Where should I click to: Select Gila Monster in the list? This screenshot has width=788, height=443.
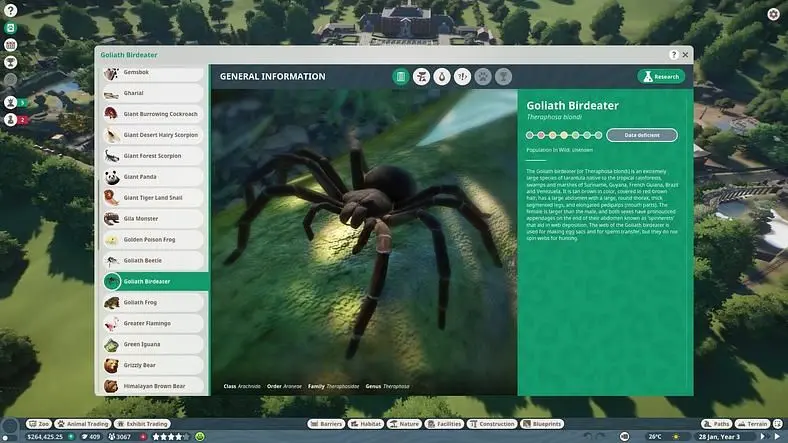point(153,219)
